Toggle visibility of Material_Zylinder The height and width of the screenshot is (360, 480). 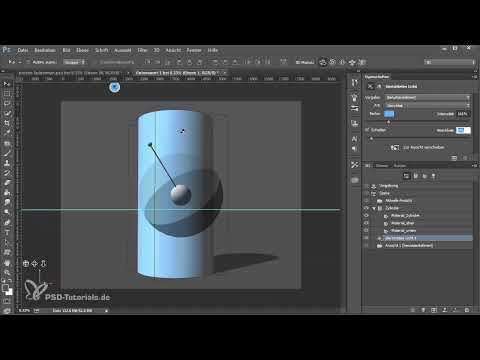click(x=367, y=216)
